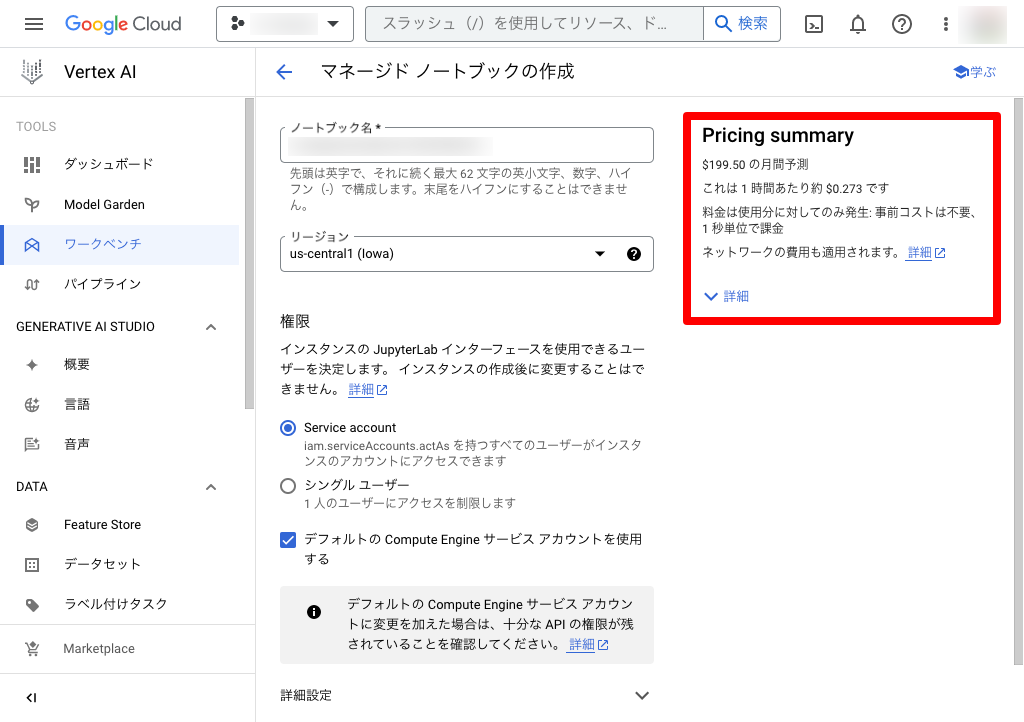Open the three-dot more options menu

946,24
